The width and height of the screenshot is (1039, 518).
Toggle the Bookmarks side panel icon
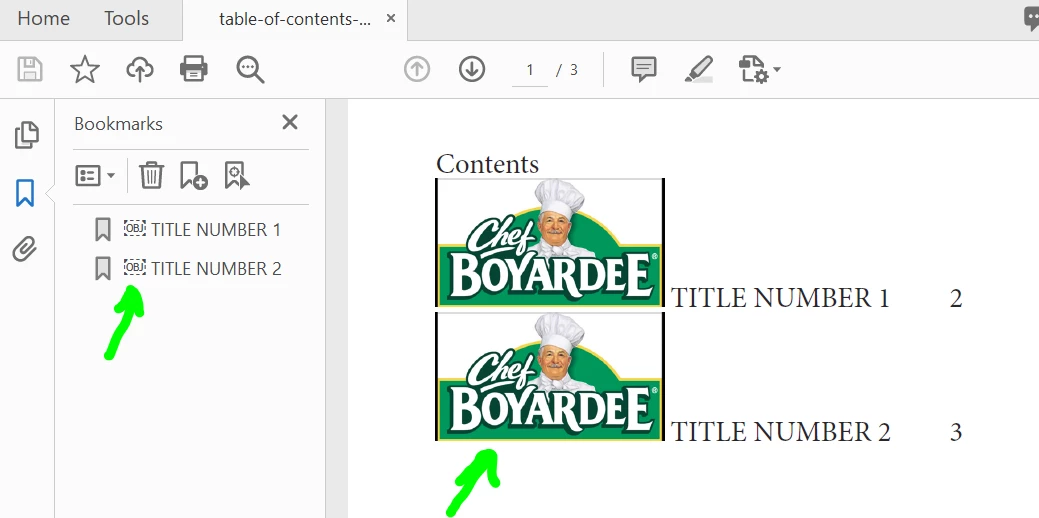coord(25,193)
